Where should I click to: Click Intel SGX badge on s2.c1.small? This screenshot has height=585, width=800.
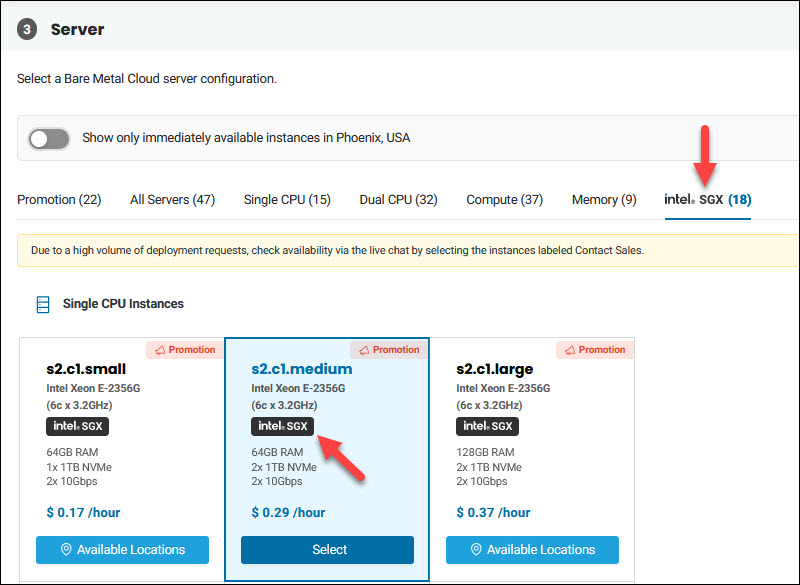coord(78,426)
